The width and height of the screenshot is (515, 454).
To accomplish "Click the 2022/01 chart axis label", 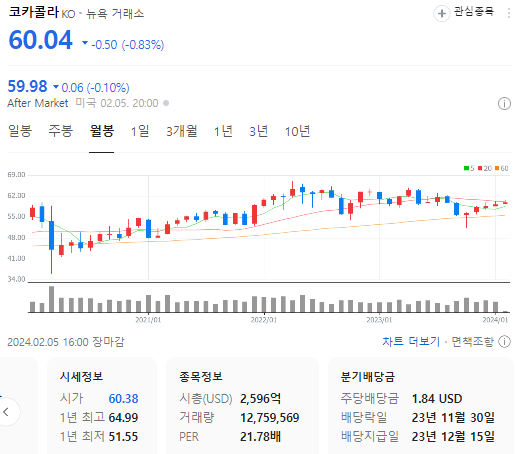I will pyautogui.click(x=264, y=320).
